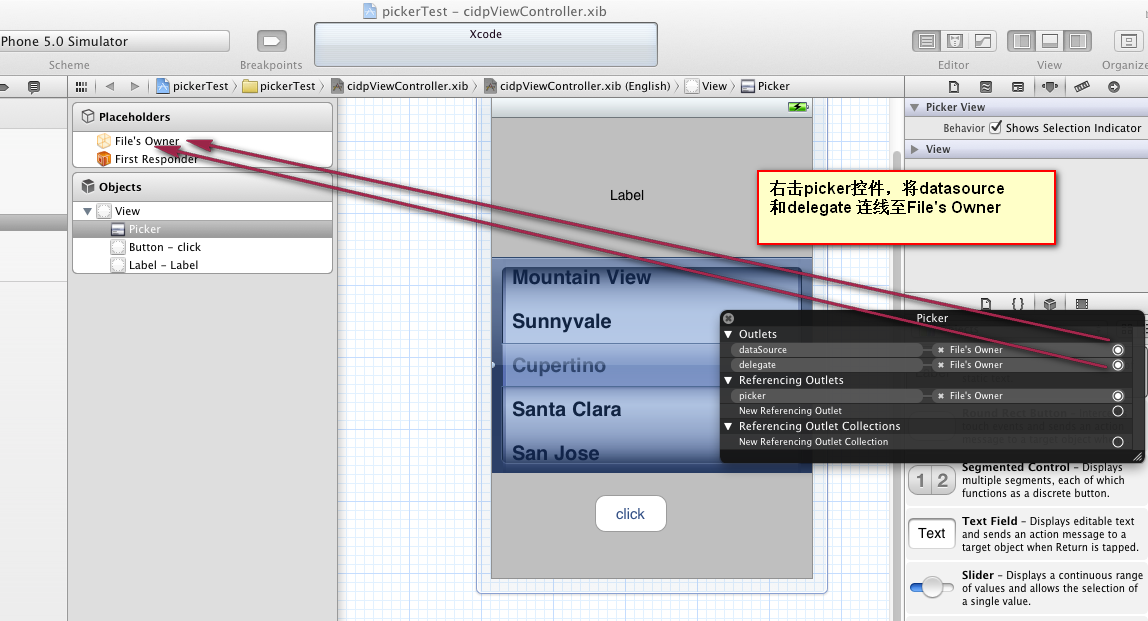Toggle the Utilities pane view button
Viewport: 1148px width, 621px height.
tap(1077, 41)
